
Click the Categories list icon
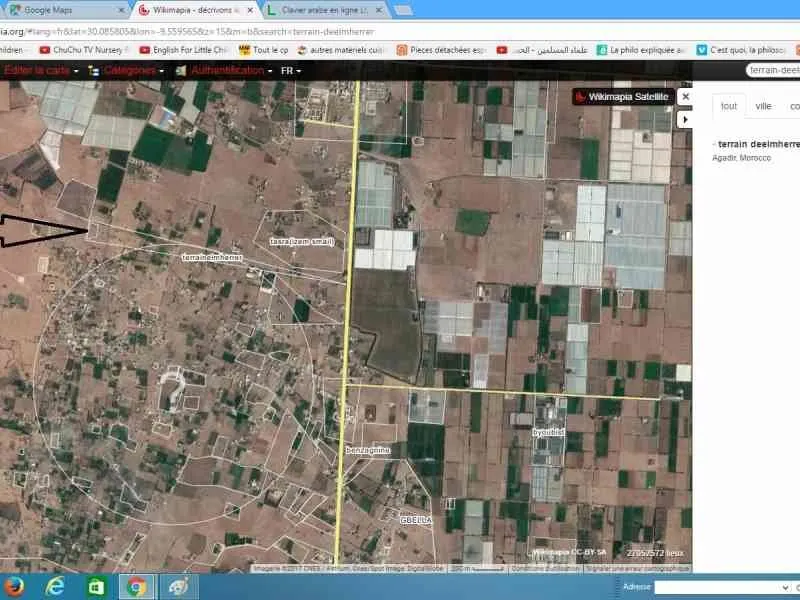coord(94,70)
